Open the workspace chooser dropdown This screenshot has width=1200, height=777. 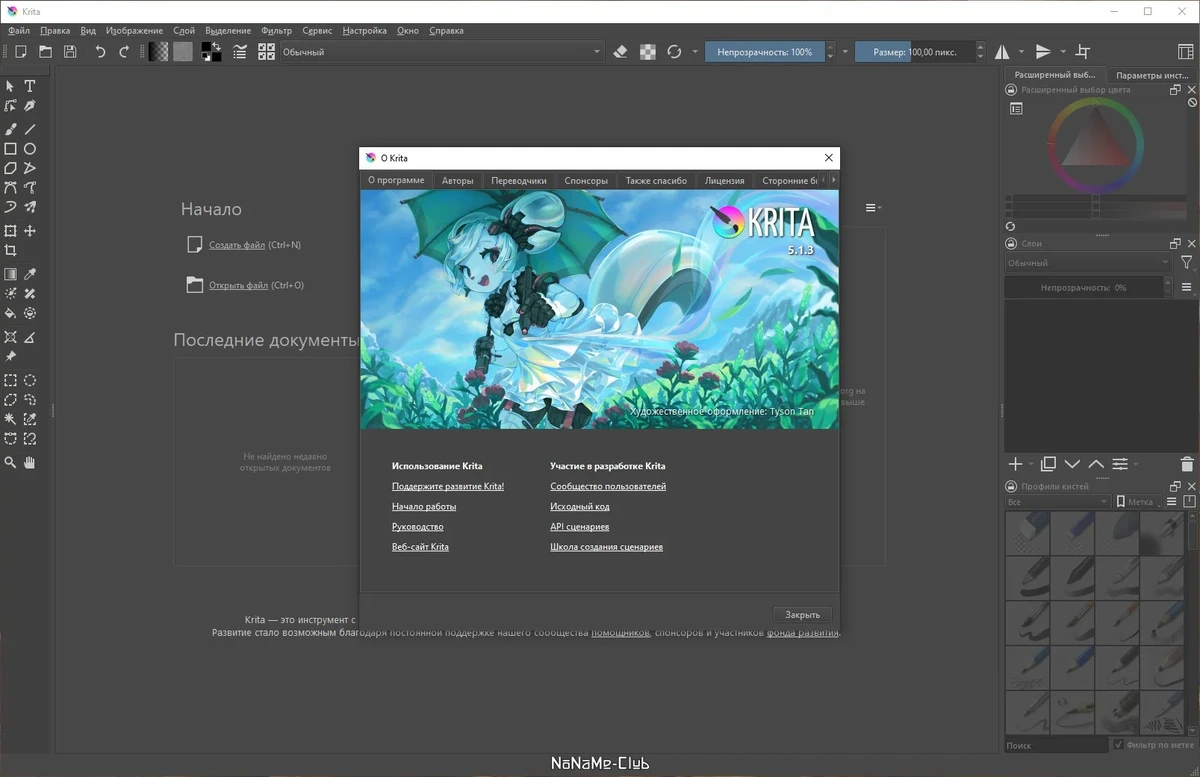[x=1184, y=52]
